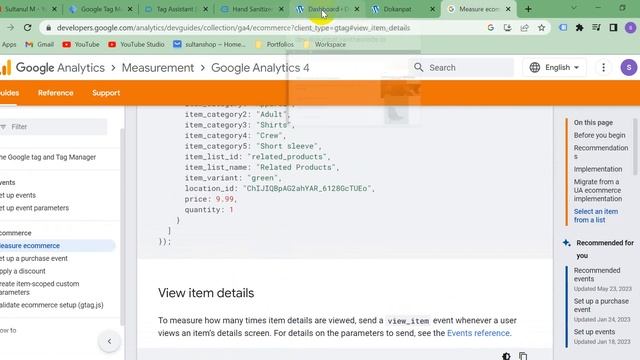Open the three-dot more options menu
Screen dimensions: 640x360
click(603, 67)
